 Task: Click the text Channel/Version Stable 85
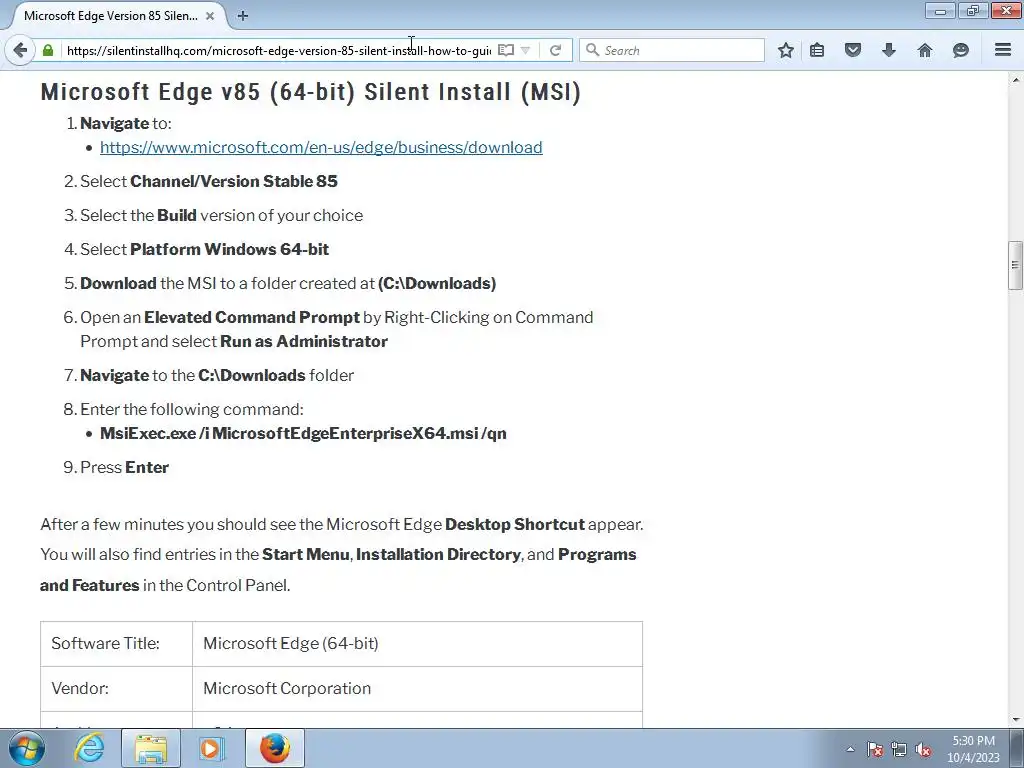click(234, 181)
